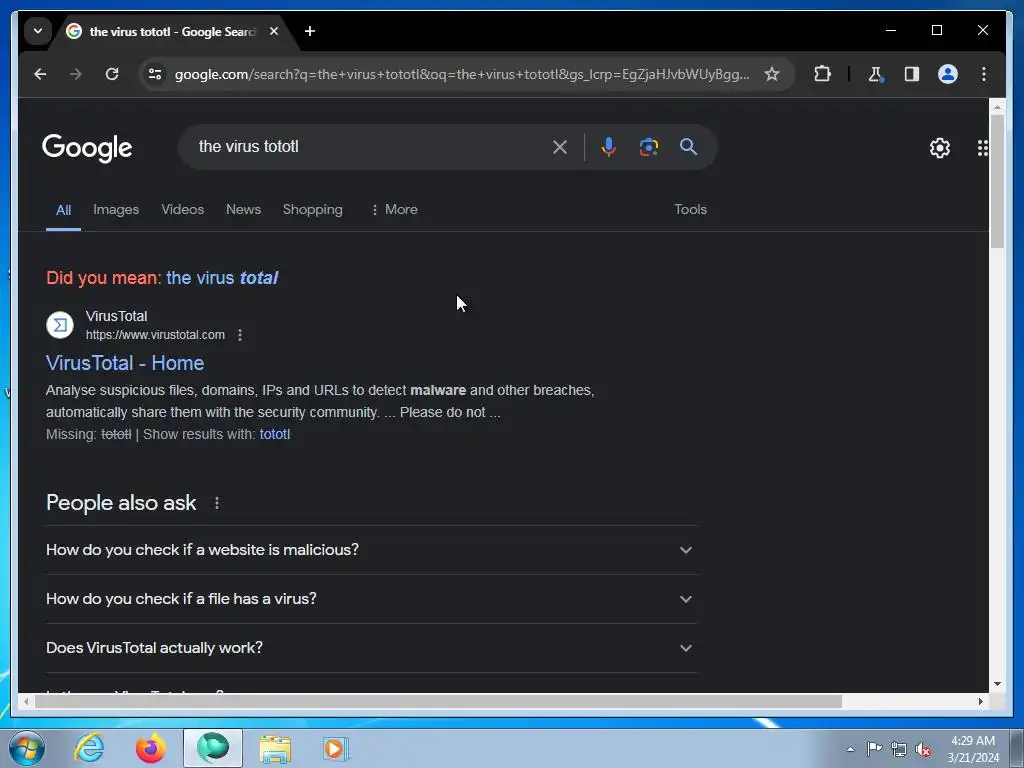Bookmark this page with the star
The width and height of the screenshot is (1024, 768).
click(x=772, y=74)
